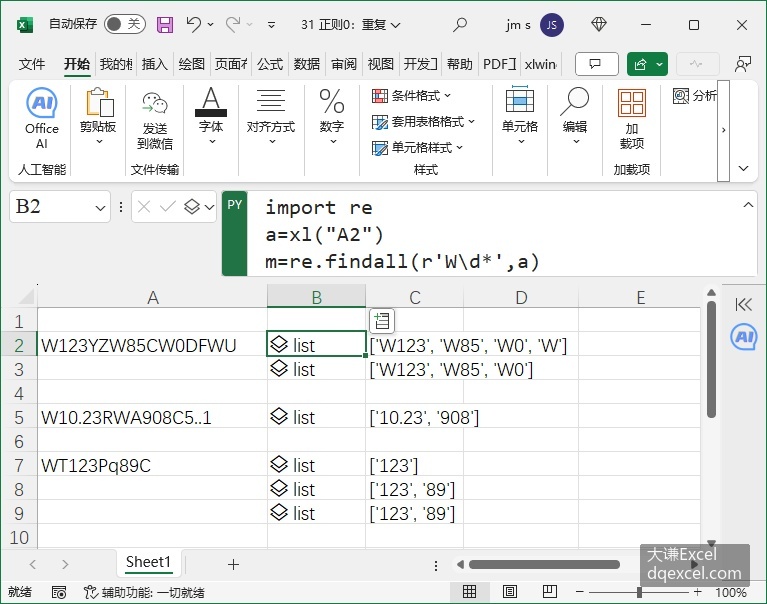Click the vertical scrollbar thumb
This screenshot has height=604, width=767.
tap(711, 359)
